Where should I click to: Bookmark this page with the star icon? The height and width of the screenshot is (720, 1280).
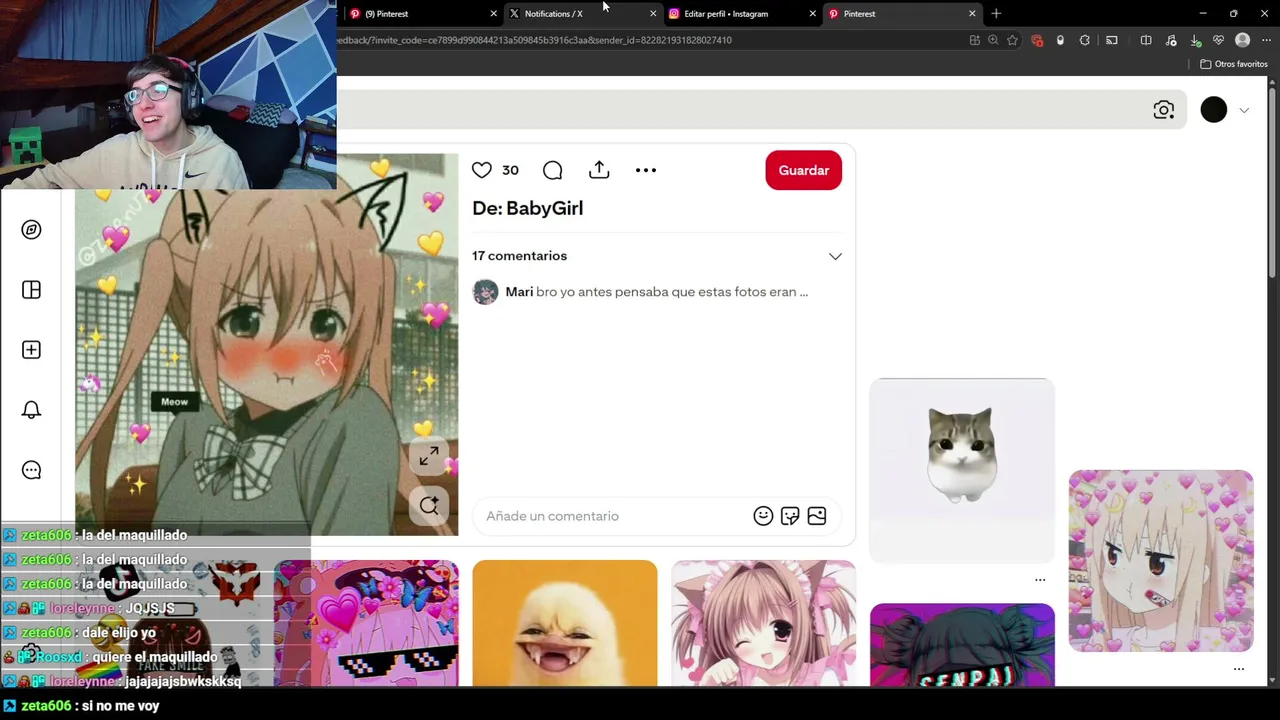pos(1012,40)
